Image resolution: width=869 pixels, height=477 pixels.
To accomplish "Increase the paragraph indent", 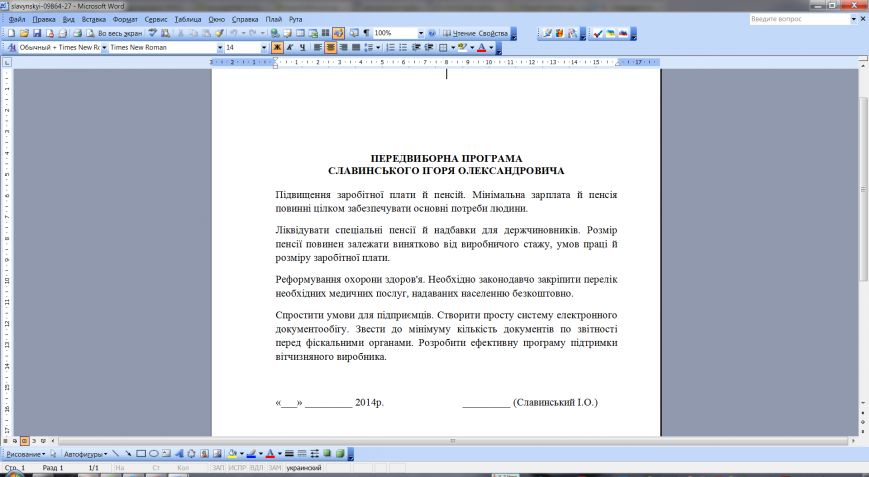I will [x=429, y=48].
